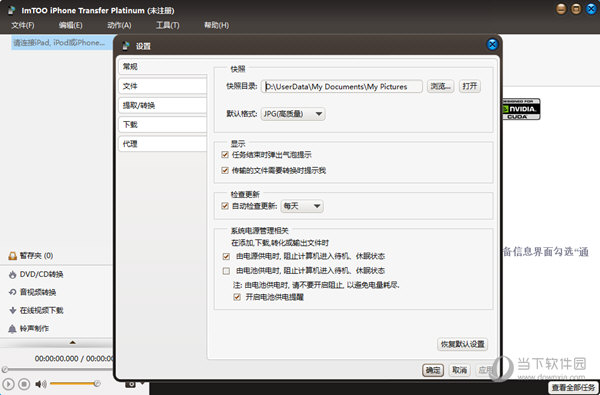This screenshot has height=395, width=600.
Task: Click the 在线视频下載 arrow icon
Action: click(13, 310)
